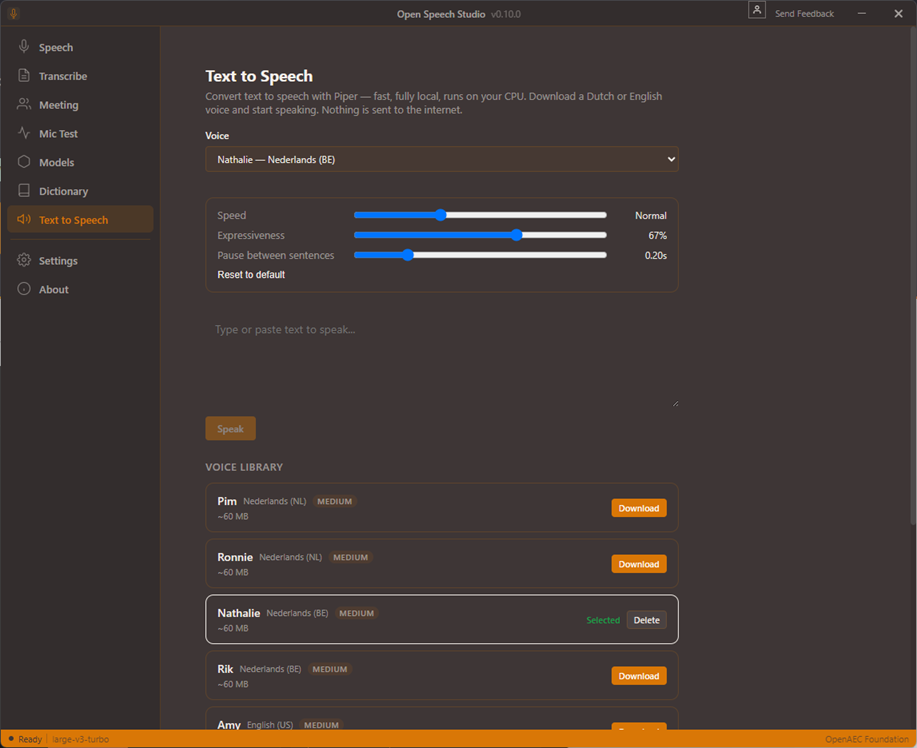This screenshot has height=748, width=917.
Task: Click the Settings gear icon
Action: pyautogui.click(x=24, y=260)
